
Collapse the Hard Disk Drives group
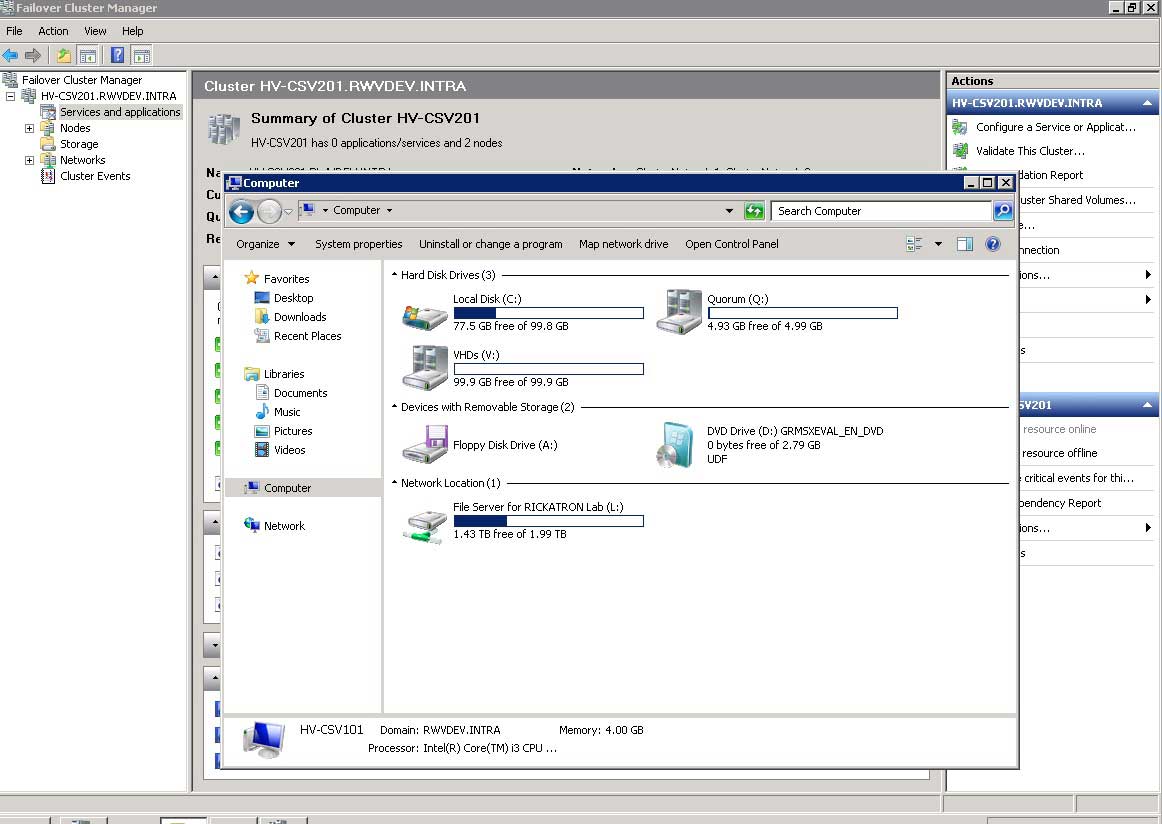pyautogui.click(x=394, y=274)
